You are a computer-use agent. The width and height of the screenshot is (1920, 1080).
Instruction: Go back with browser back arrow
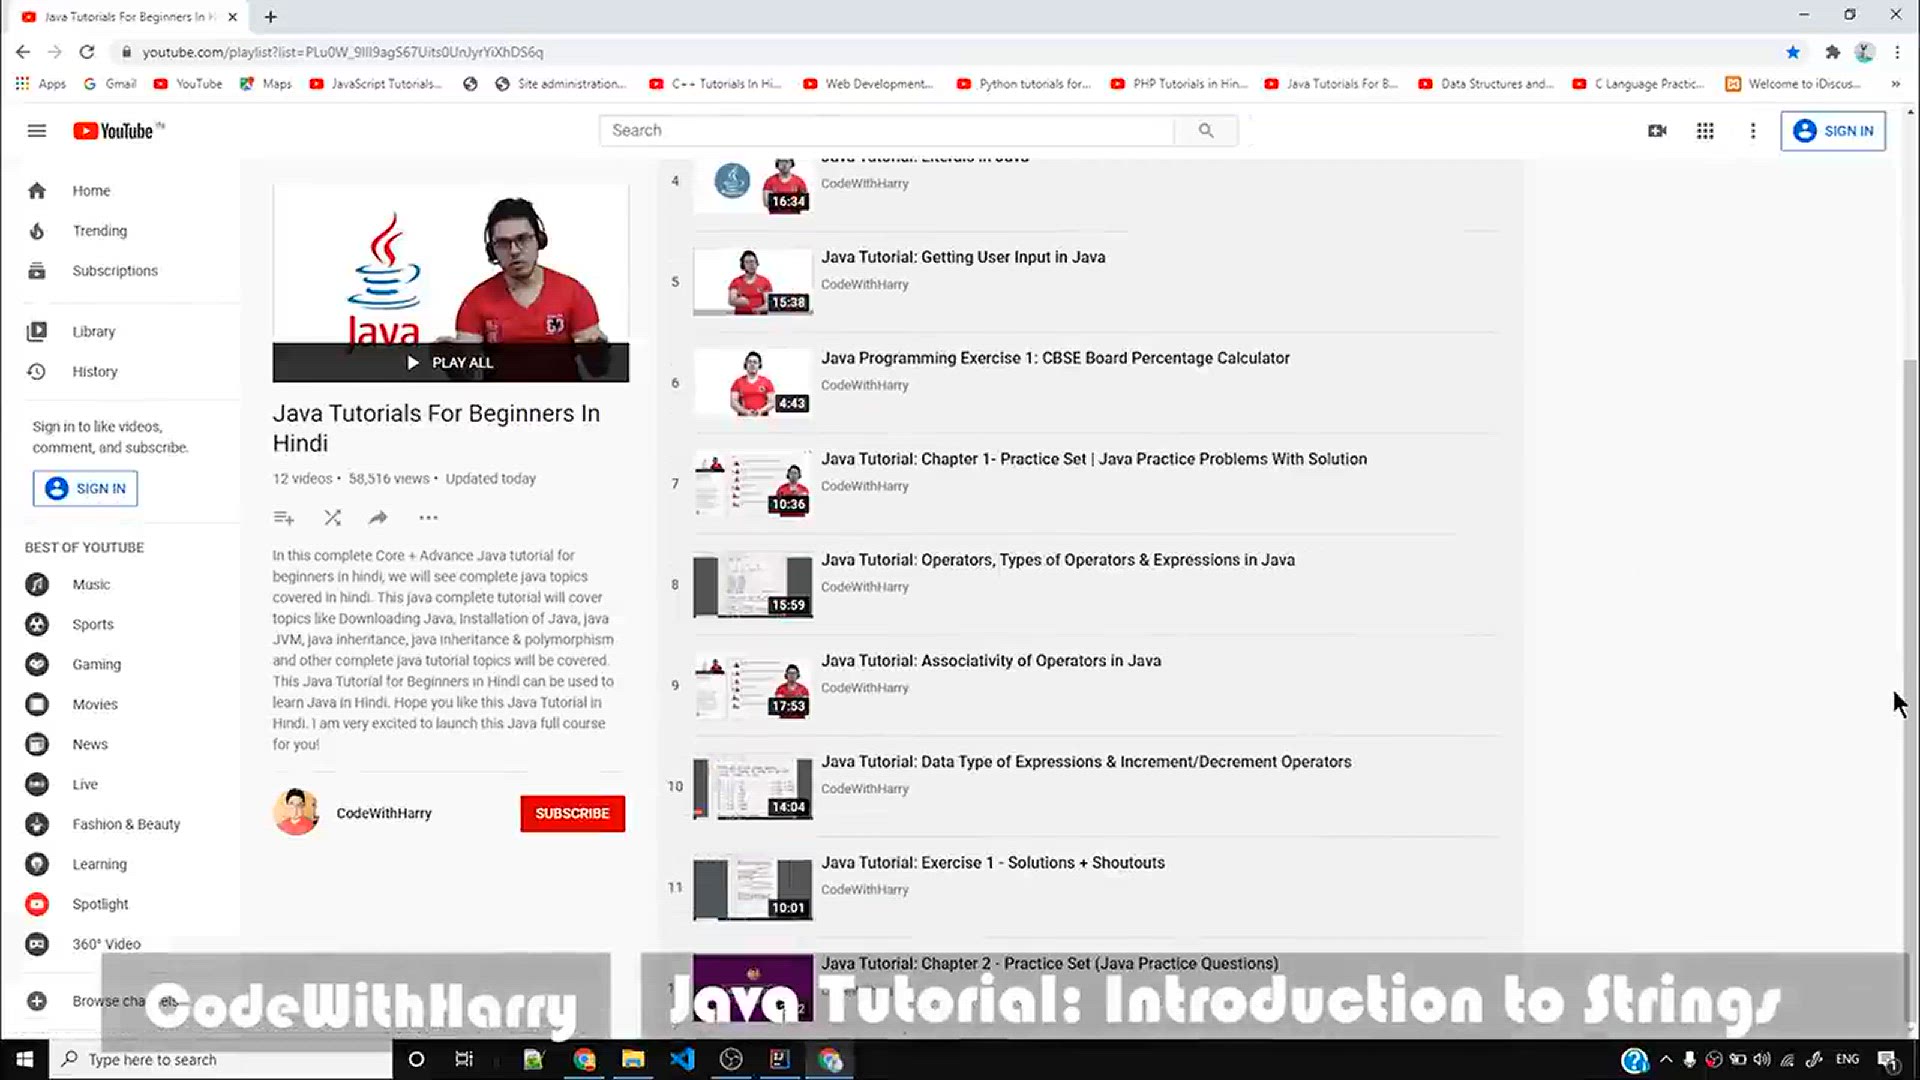coord(23,52)
